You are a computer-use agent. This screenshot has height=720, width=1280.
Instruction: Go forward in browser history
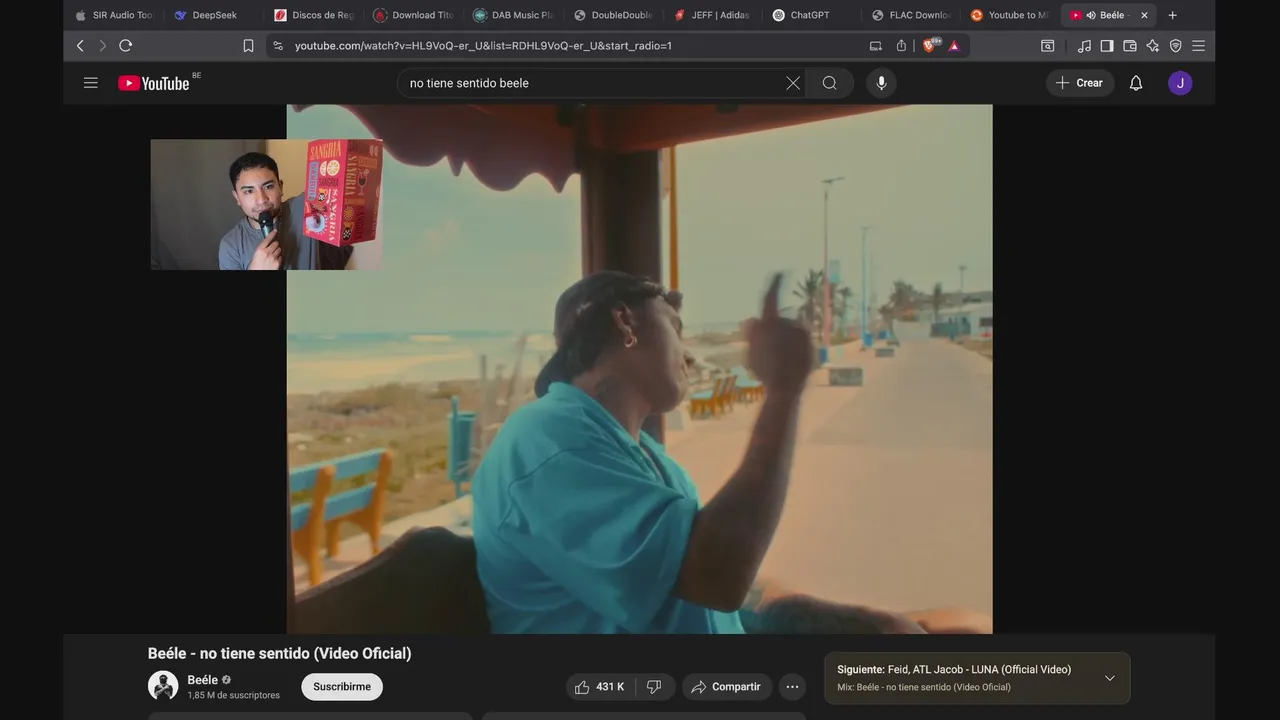point(102,46)
